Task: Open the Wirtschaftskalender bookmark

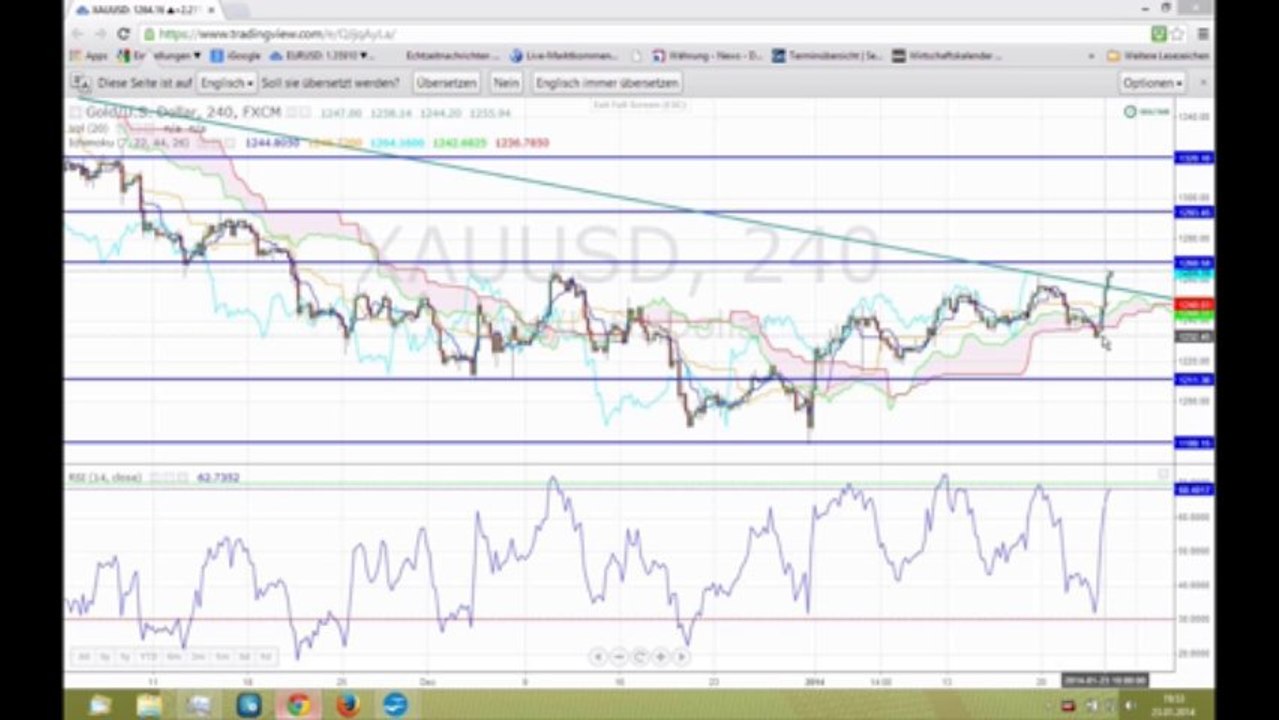Action: click(x=946, y=56)
